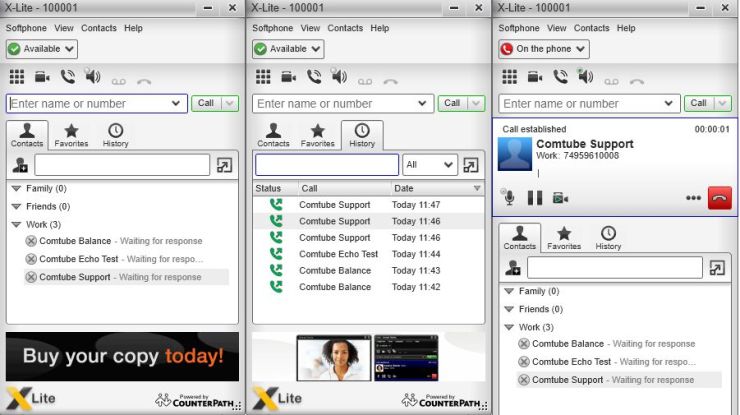Image resolution: width=740 pixels, height=415 pixels.
Task: Detach the contacts panel in the left window
Action: (x=224, y=165)
